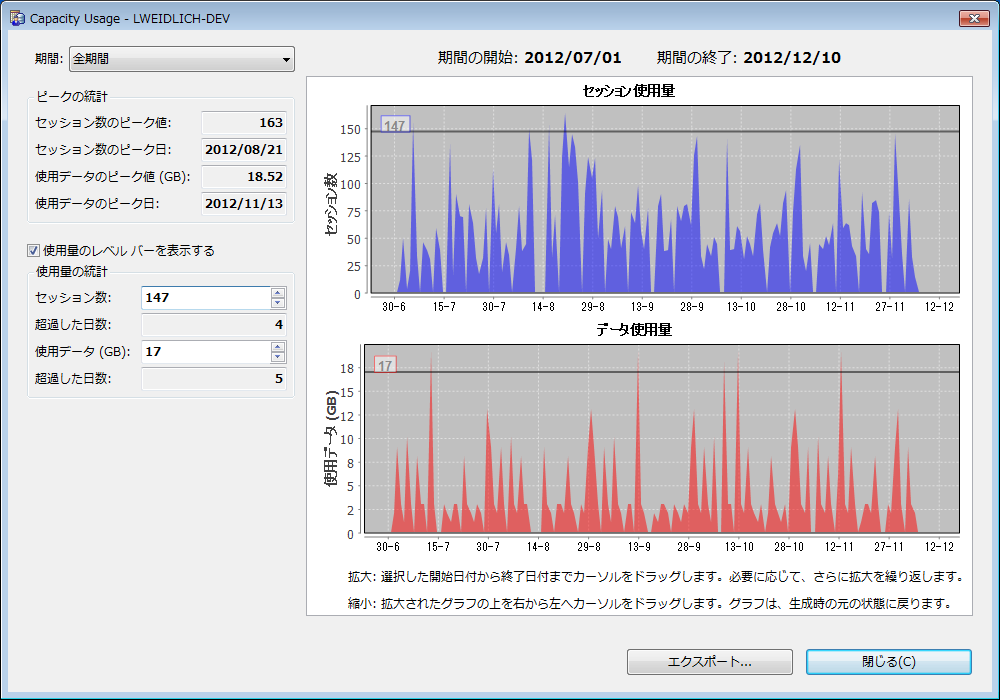Increase セッション数 with the up arrow
The image size is (1000, 700).
tap(278, 293)
